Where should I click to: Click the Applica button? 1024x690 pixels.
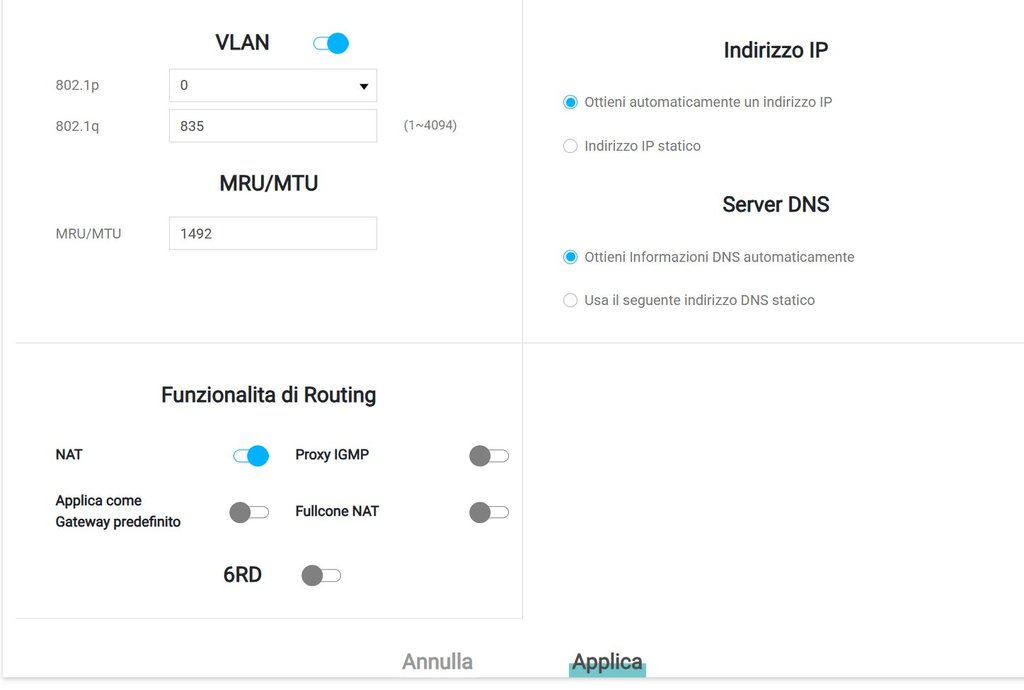click(607, 662)
